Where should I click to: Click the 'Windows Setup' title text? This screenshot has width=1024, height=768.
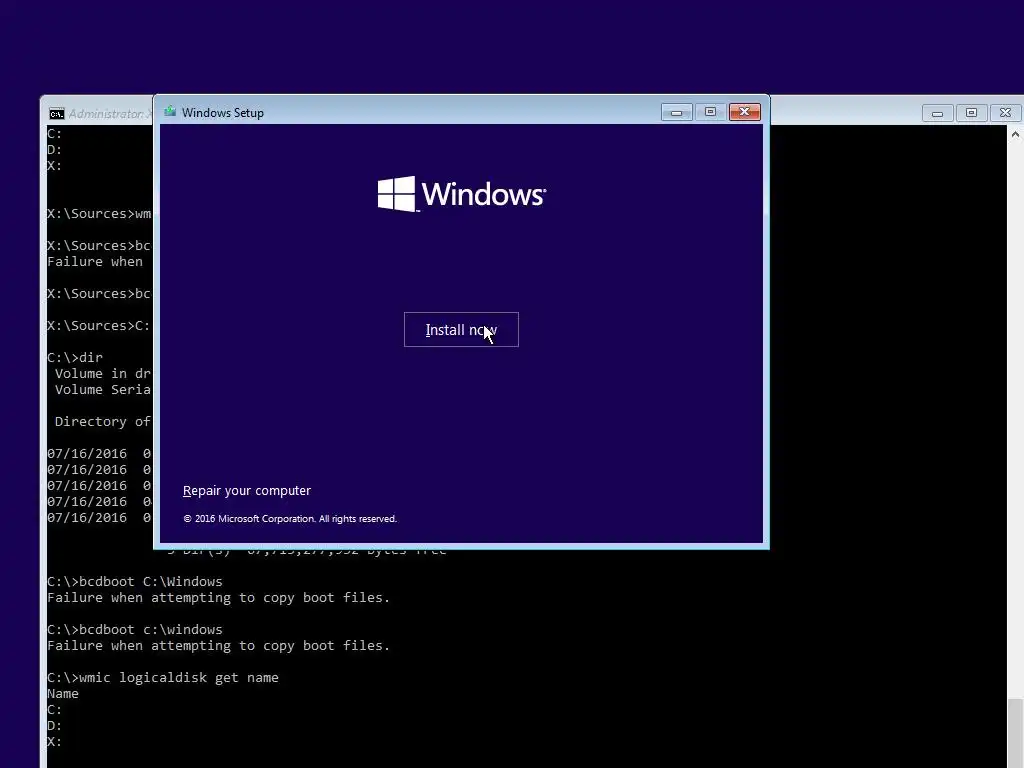point(223,112)
